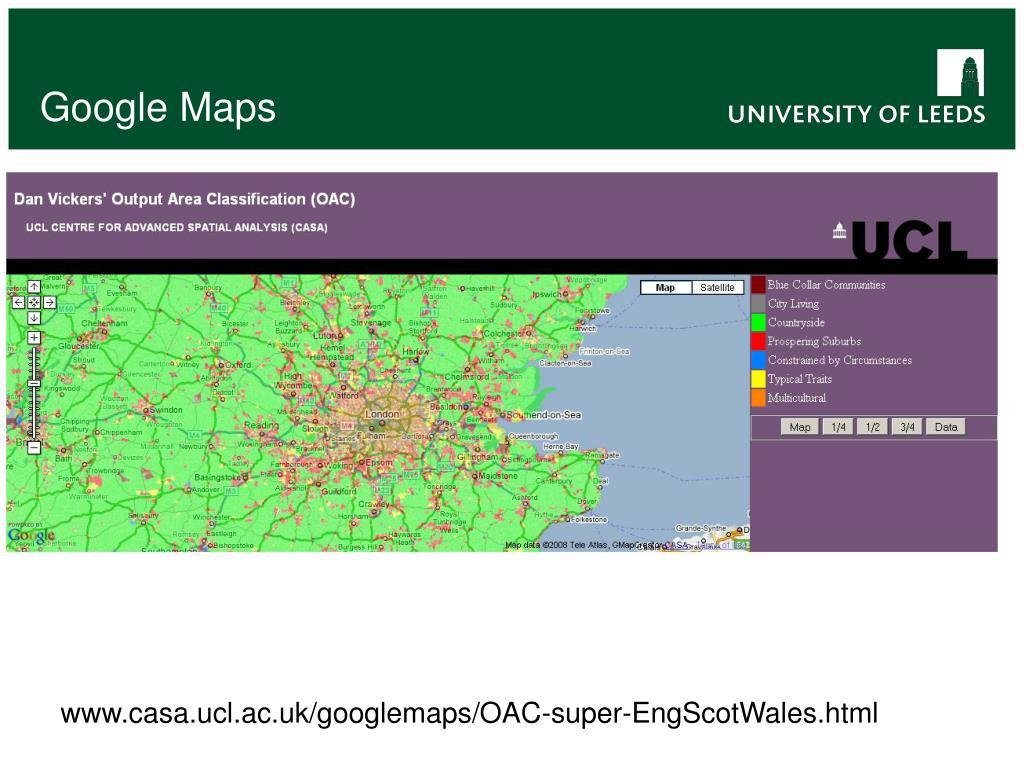Screen dimensions: 1024x768
Task: Set overlay opacity to 1/2
Action: coord(872,427)
